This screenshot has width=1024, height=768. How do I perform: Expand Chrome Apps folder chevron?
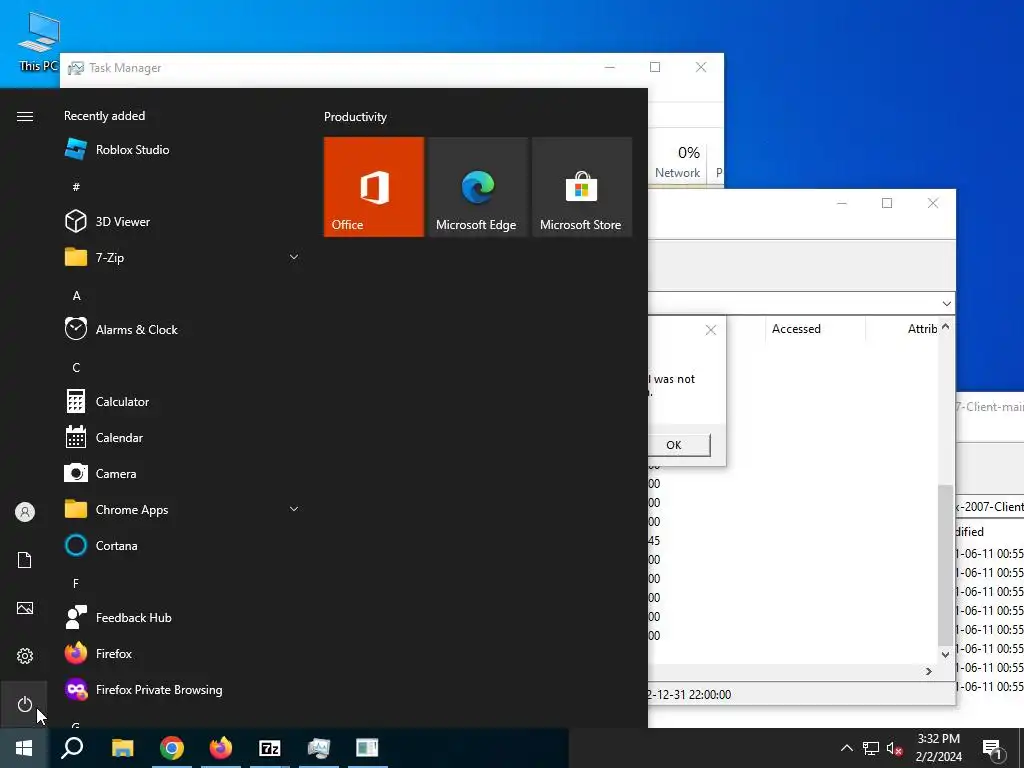click(x=294, y=509)
